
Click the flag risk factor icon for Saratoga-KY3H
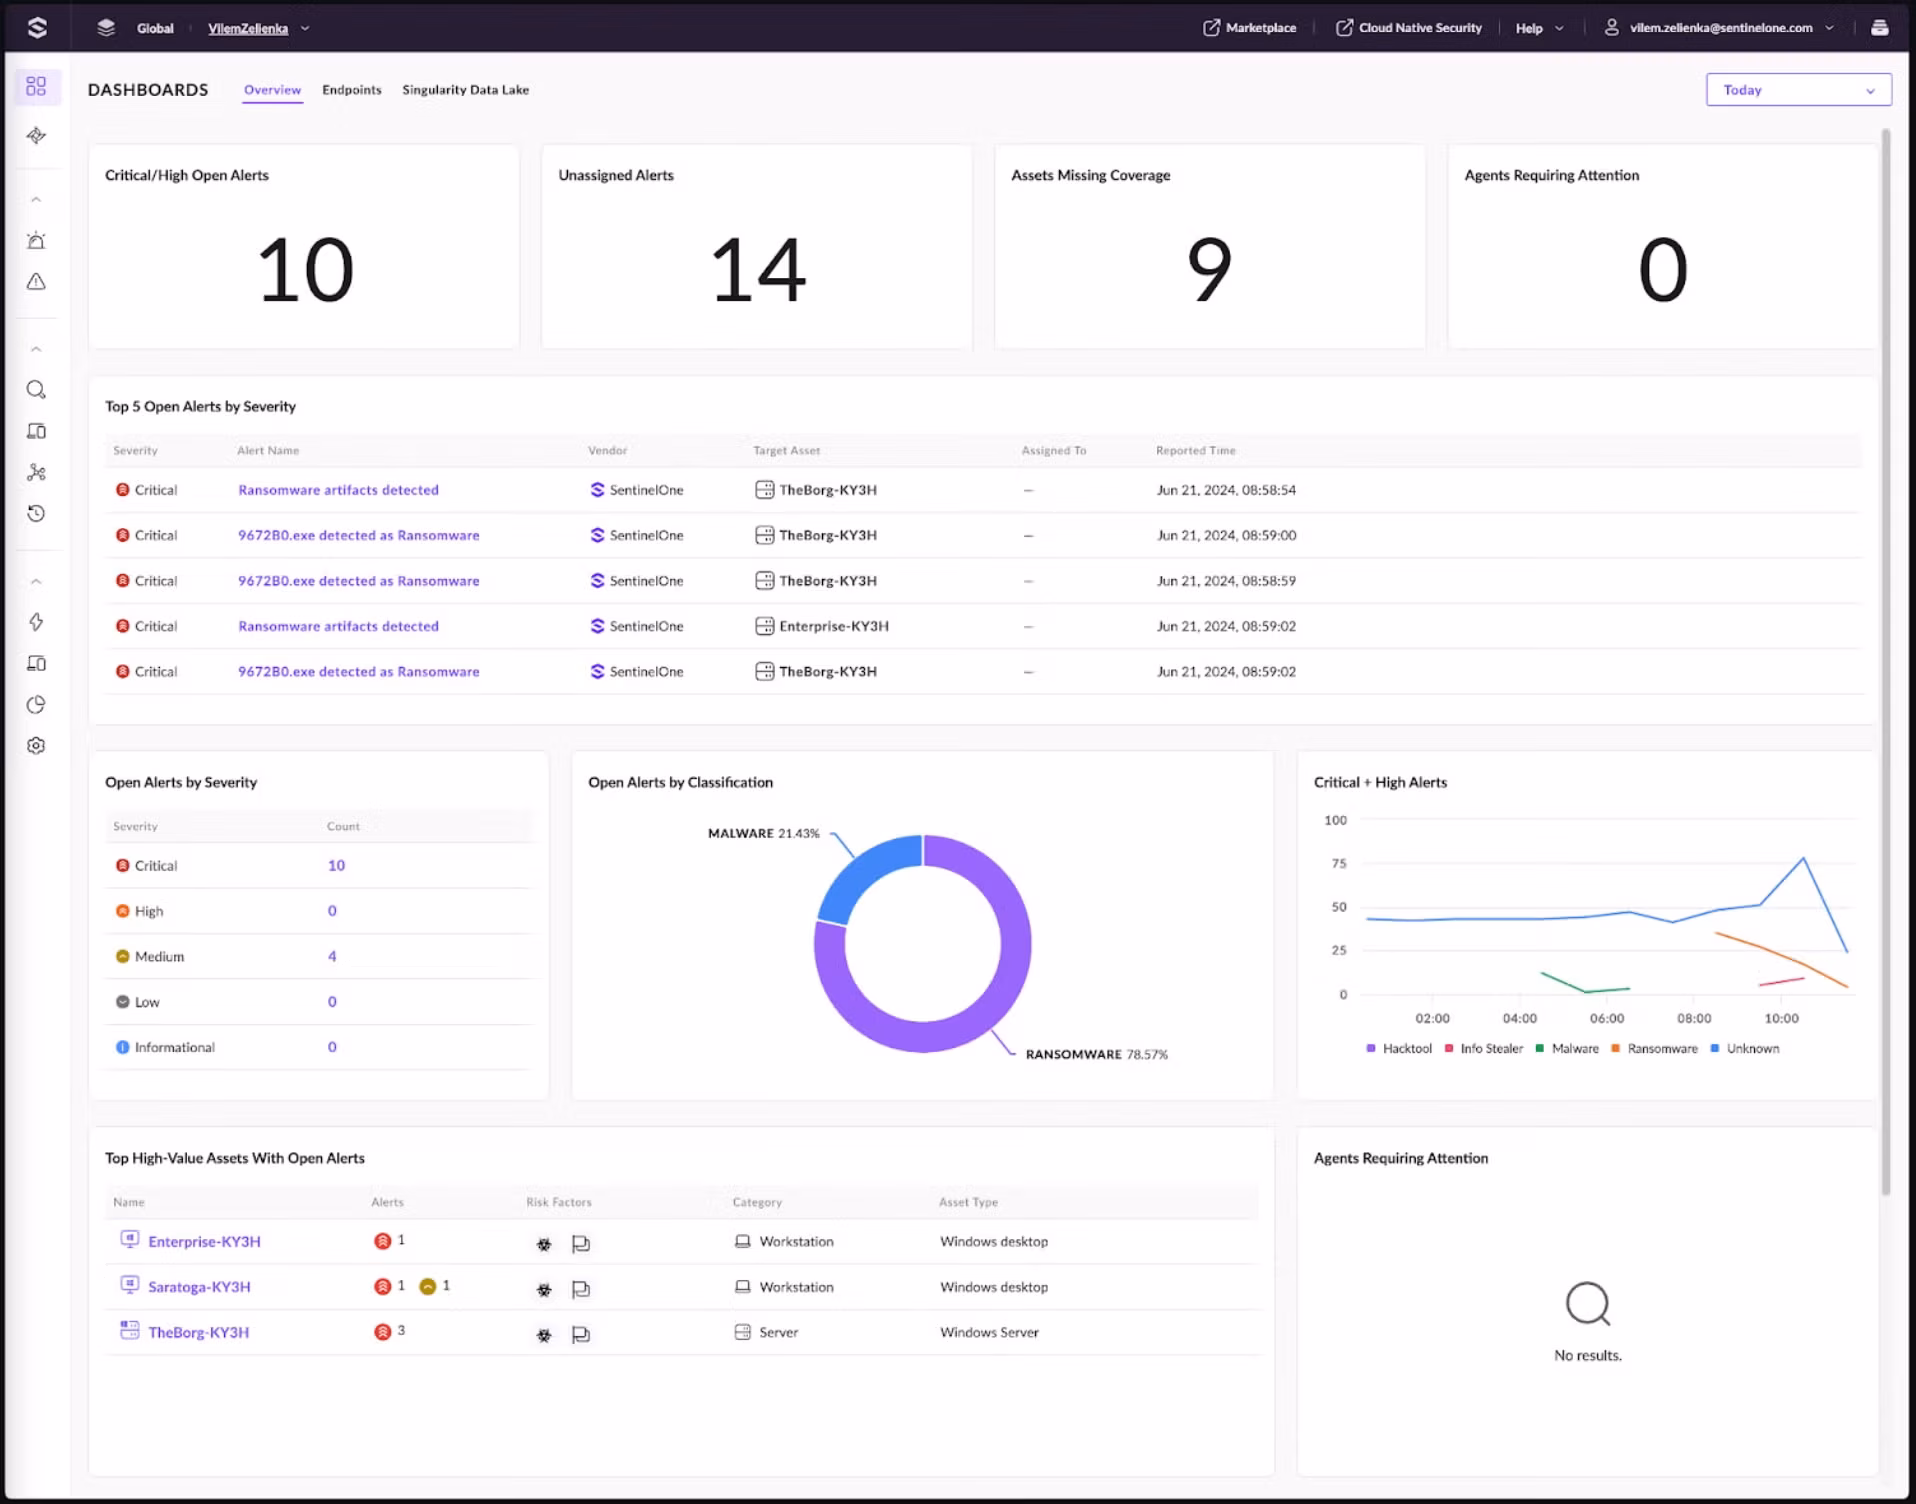pyautogui.click(x=580, y=1289)
